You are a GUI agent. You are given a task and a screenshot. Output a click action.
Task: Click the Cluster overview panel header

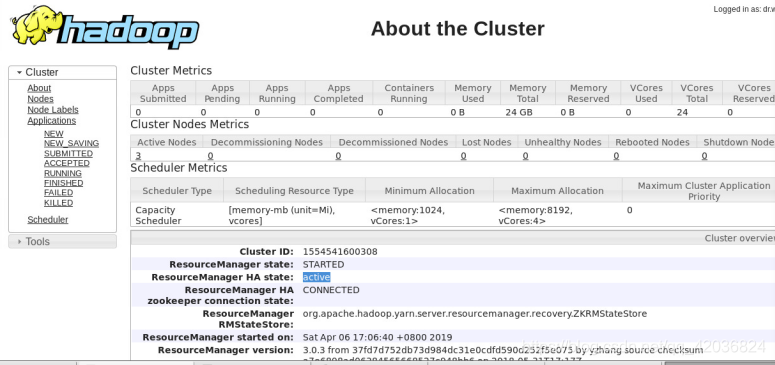[453, 238]
